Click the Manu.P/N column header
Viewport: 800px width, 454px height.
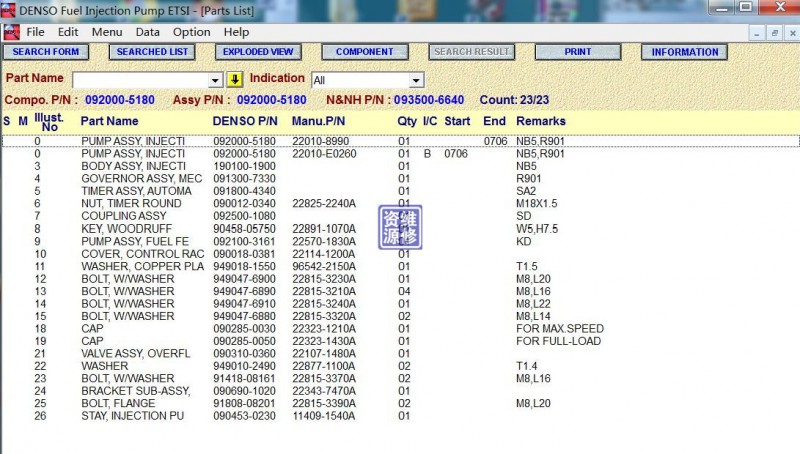(318, 121)
